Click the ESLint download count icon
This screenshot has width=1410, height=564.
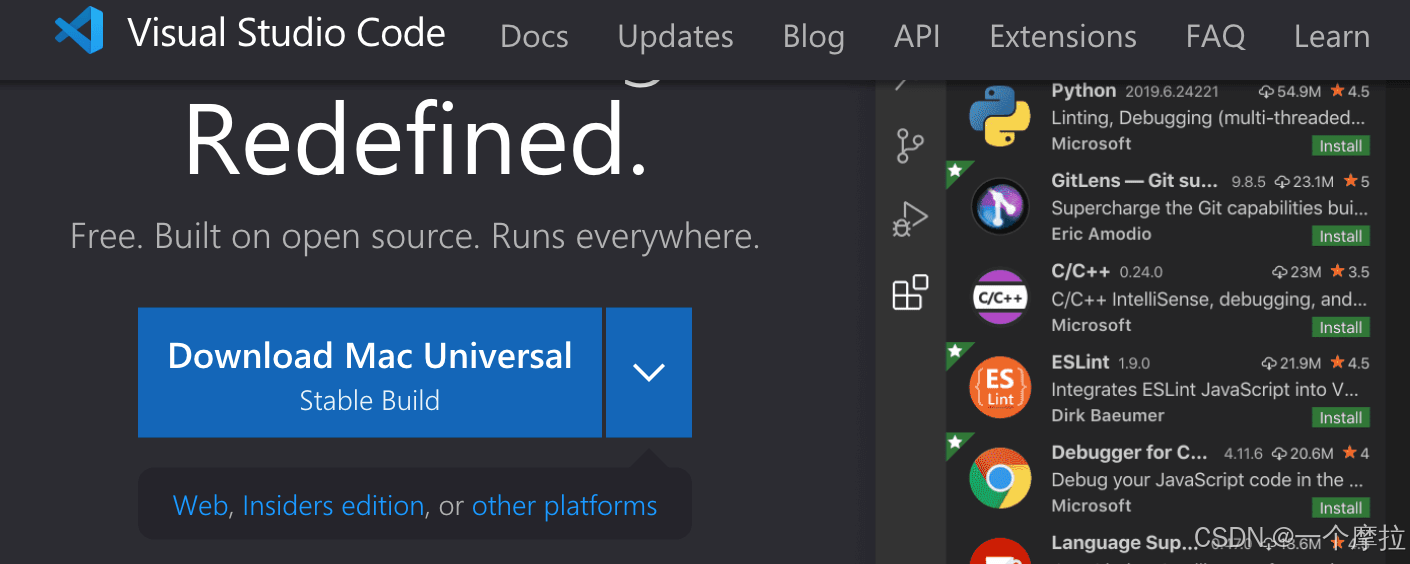pyautogui.click(x=1270, y=363)
